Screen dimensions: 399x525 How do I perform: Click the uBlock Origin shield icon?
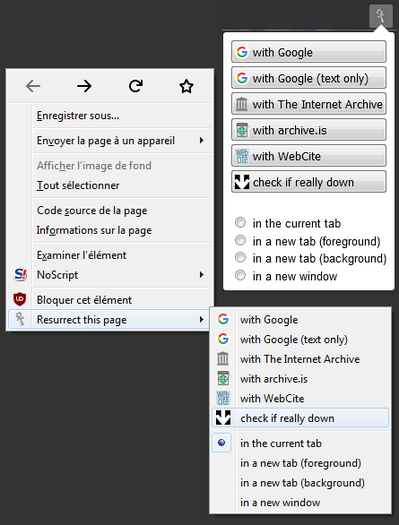20,299
